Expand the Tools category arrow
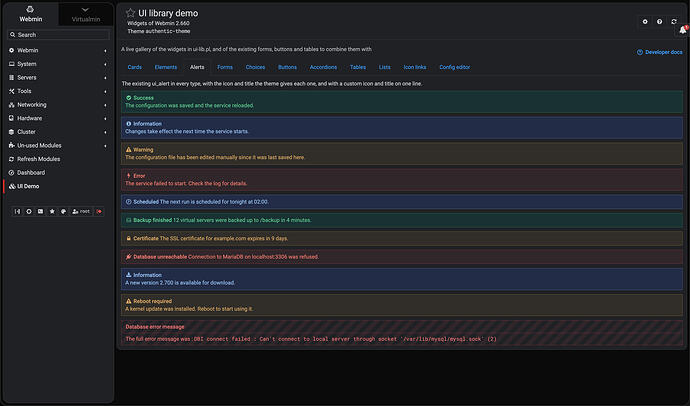The height and width of the screenshot is (406, 690). tap(105, 91)
